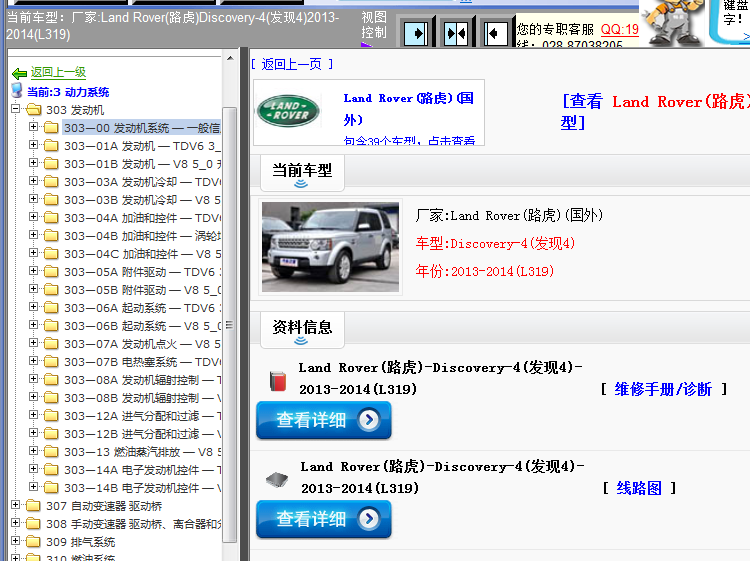The width and height of the screenshot is (750, 561).
Task: Click the computer icon beside 当前:3 动力系统
Action: (x=17, y=90)
